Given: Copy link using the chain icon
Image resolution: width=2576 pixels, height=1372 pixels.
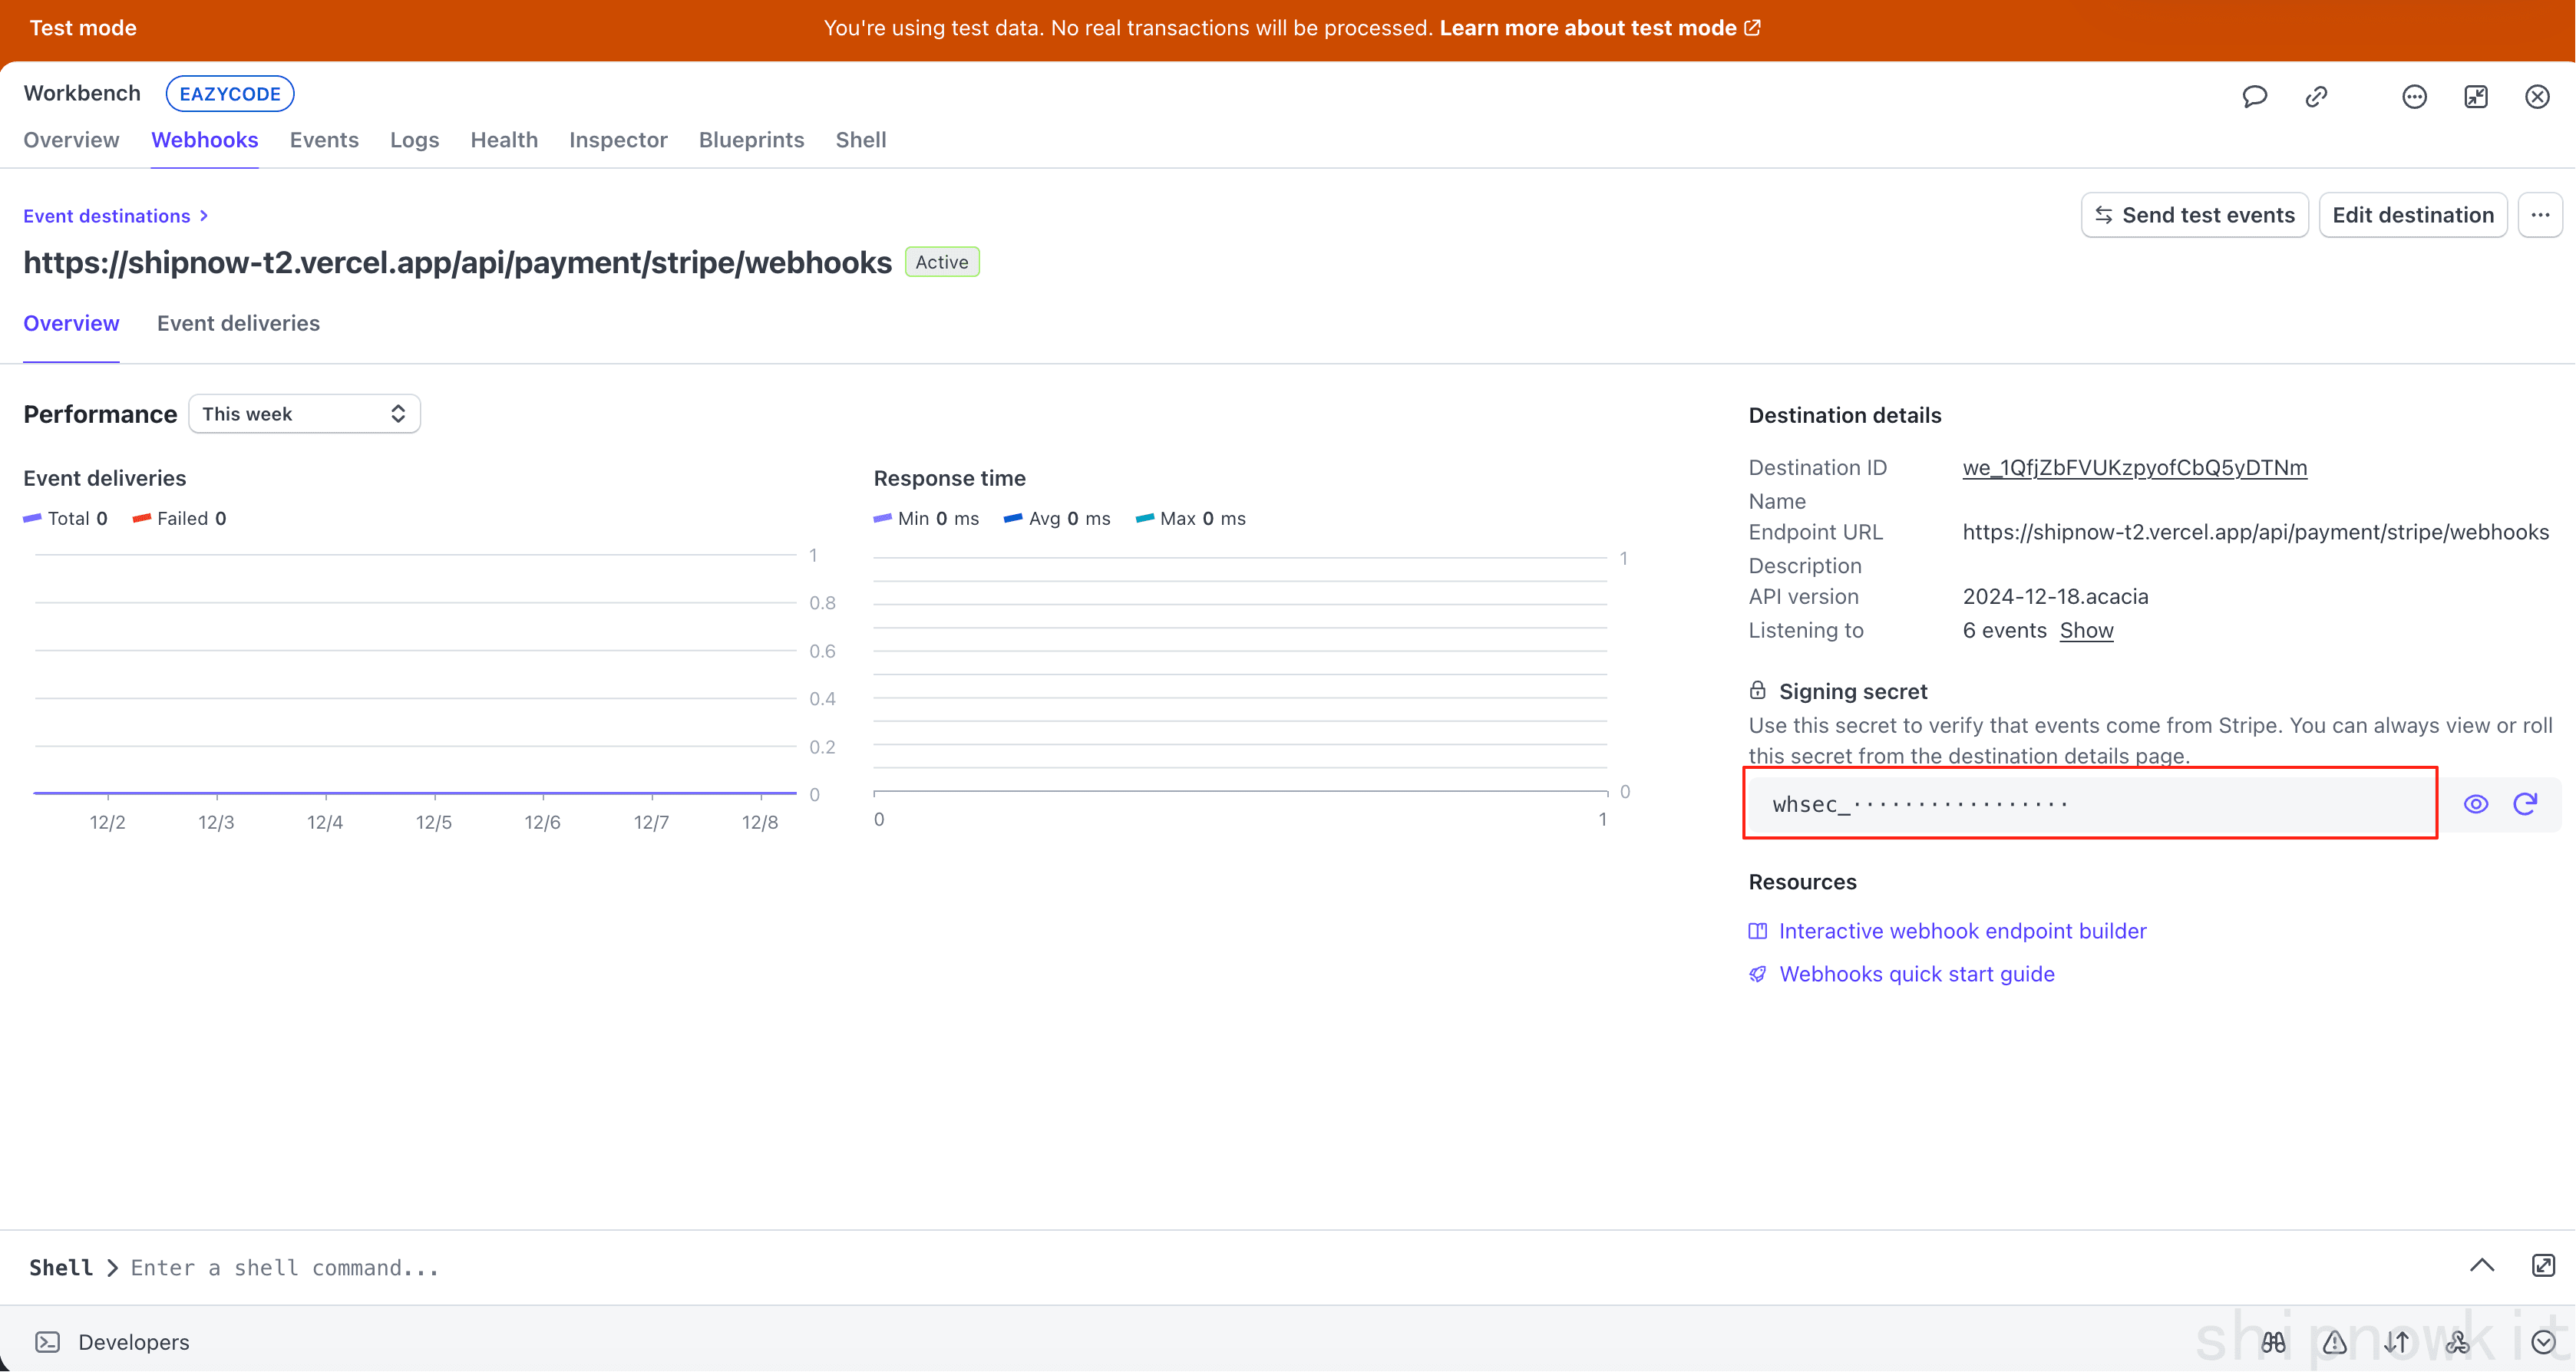Looking at the screenshot, I should pos(2316,96).
